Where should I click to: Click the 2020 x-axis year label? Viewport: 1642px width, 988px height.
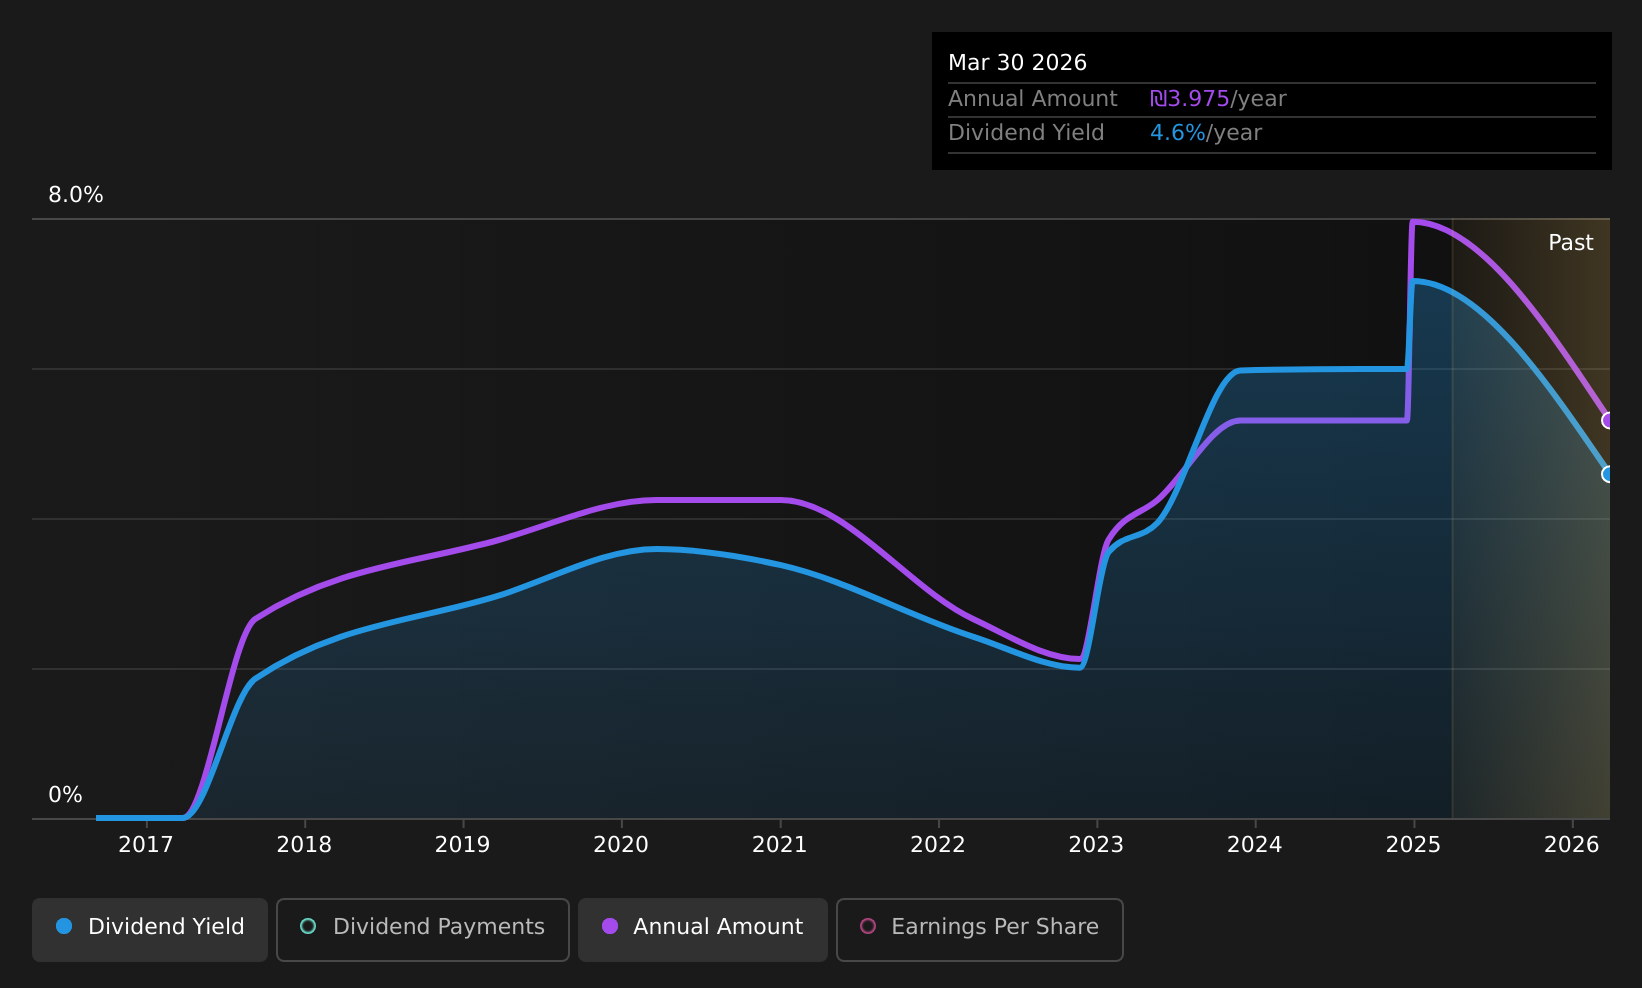pos(621,845)
